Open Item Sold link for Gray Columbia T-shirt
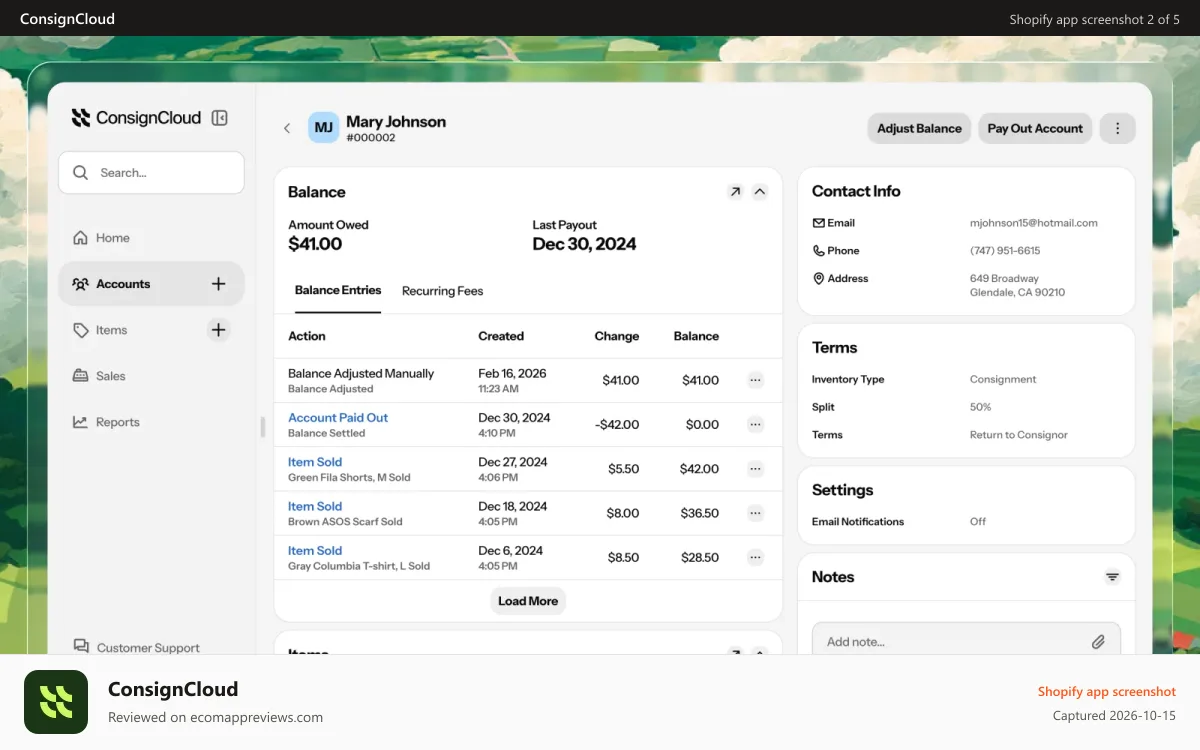The image size is (1200, 750). point(315,550)
